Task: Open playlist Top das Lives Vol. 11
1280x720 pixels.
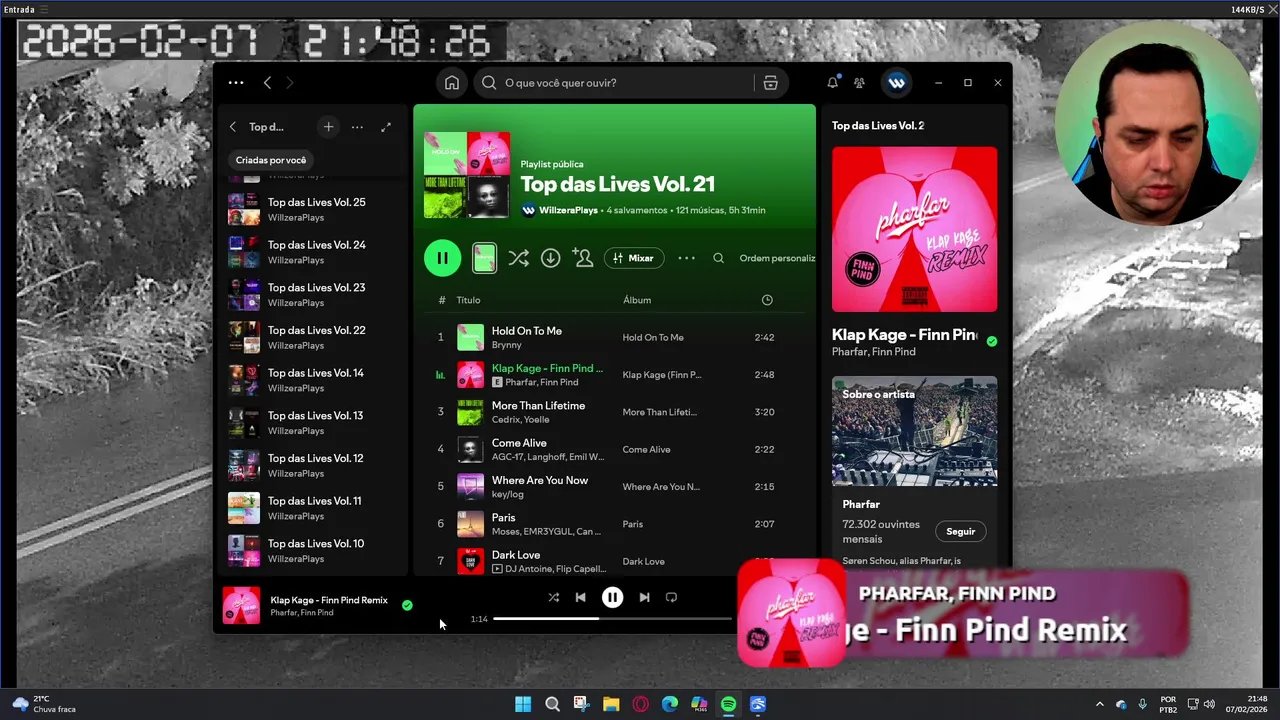Action: [x=312, y=508]
